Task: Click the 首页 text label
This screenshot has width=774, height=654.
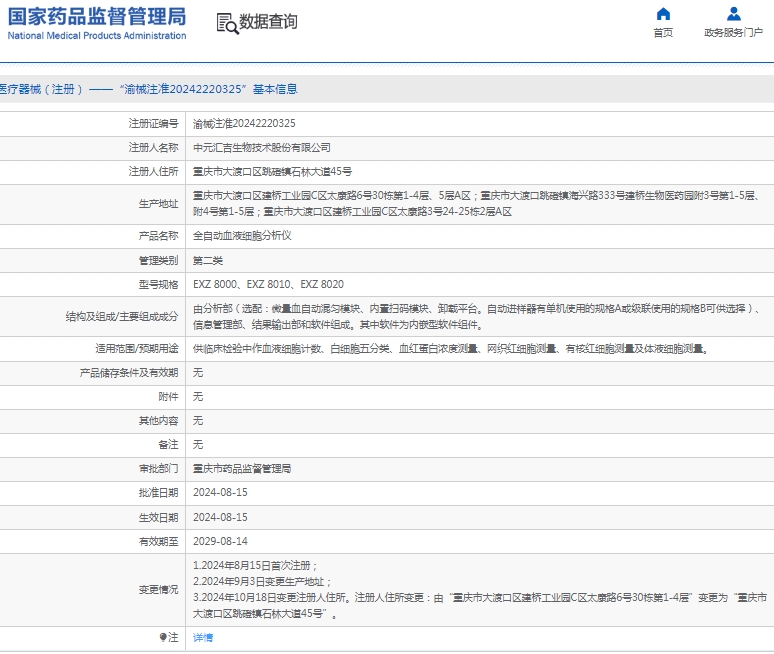Action: coord(663,33)
